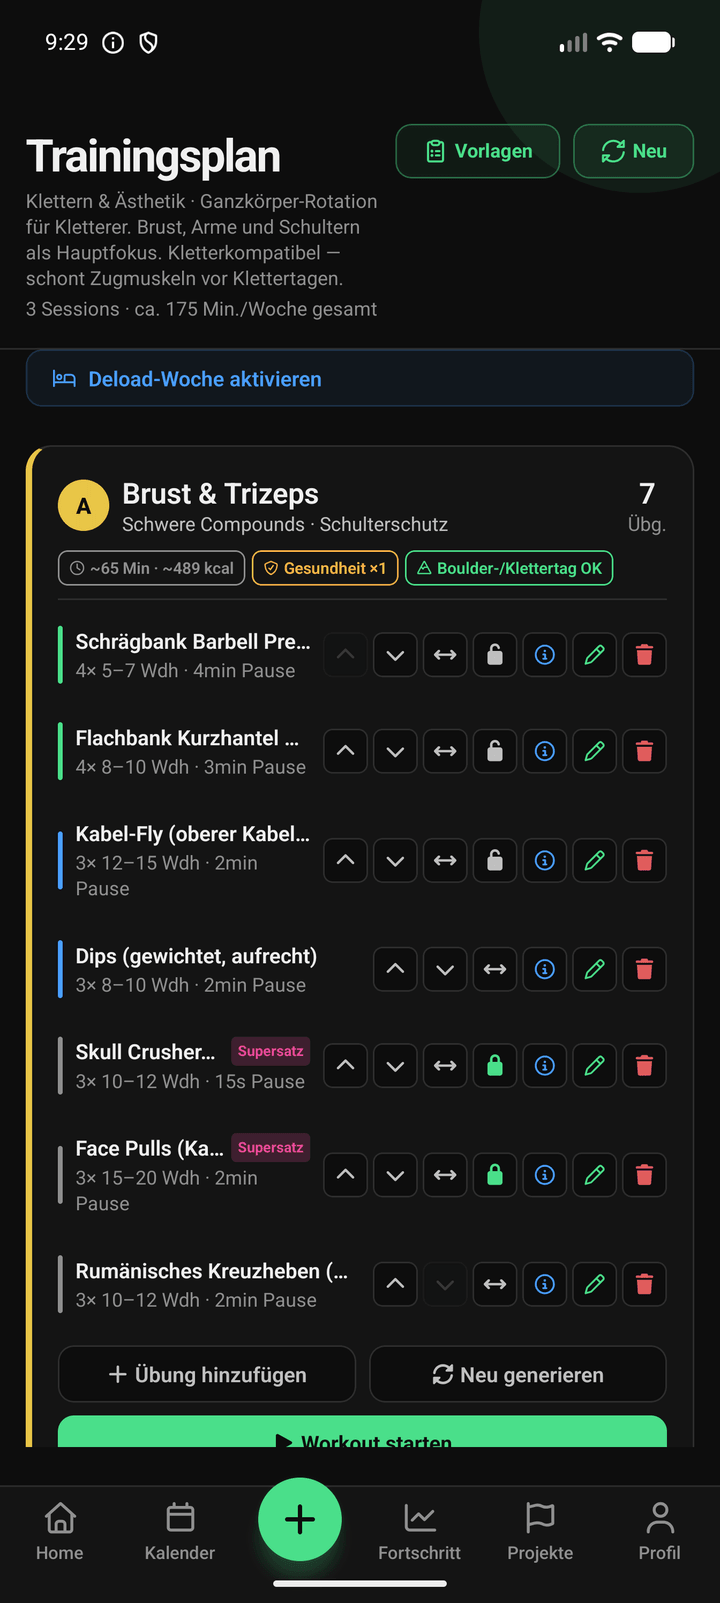Tap Übung hinzufügen to add exercise
The height and width of the screenshot is (1603, 720).
click(x=207, y=1374)
